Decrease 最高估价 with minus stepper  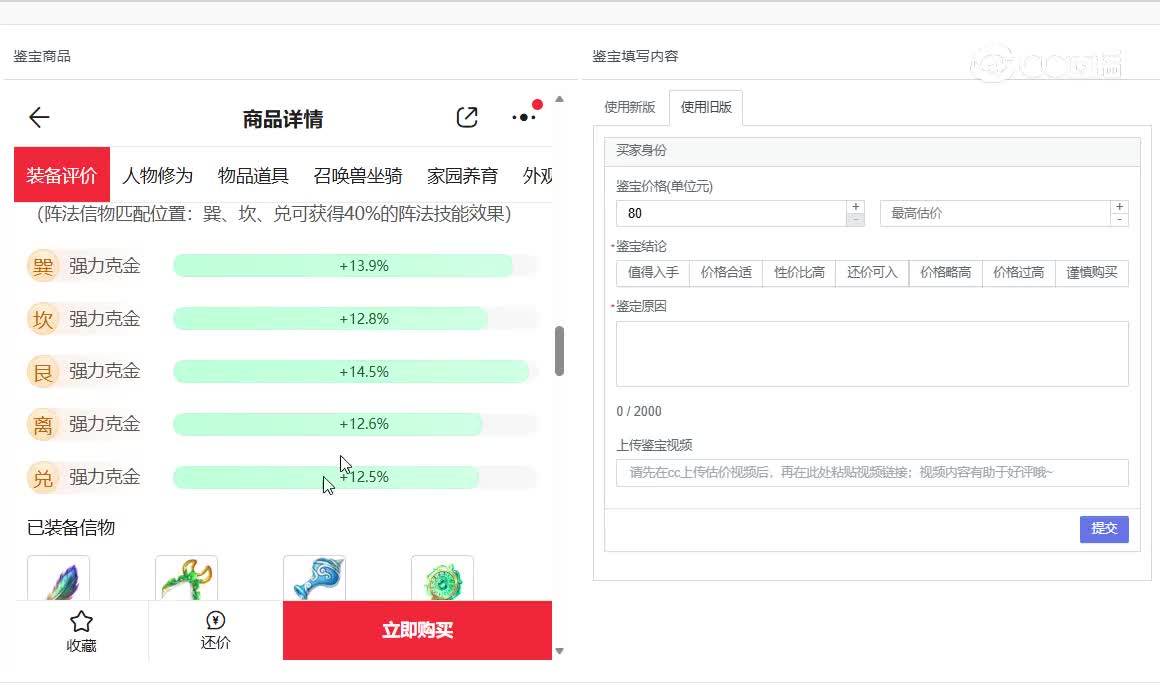(x=1119, y=220)
